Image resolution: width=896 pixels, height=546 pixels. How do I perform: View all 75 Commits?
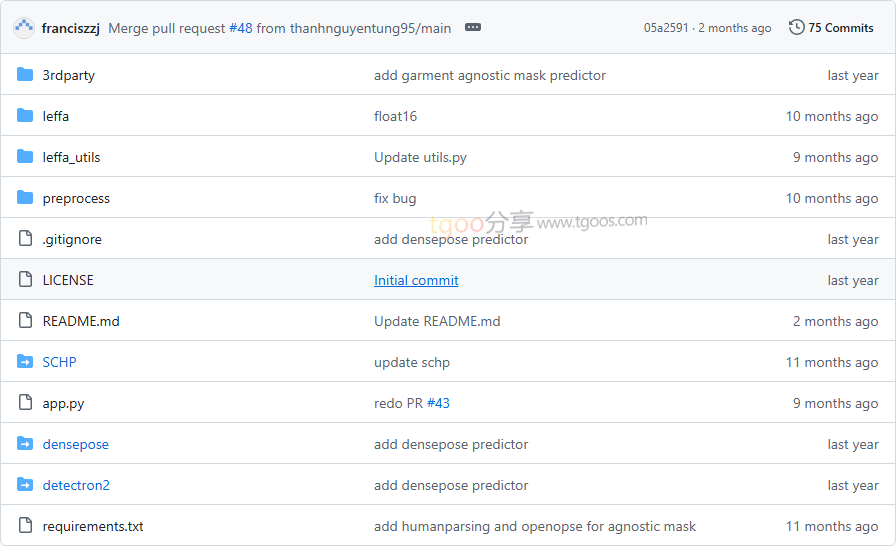coord(840,28)
